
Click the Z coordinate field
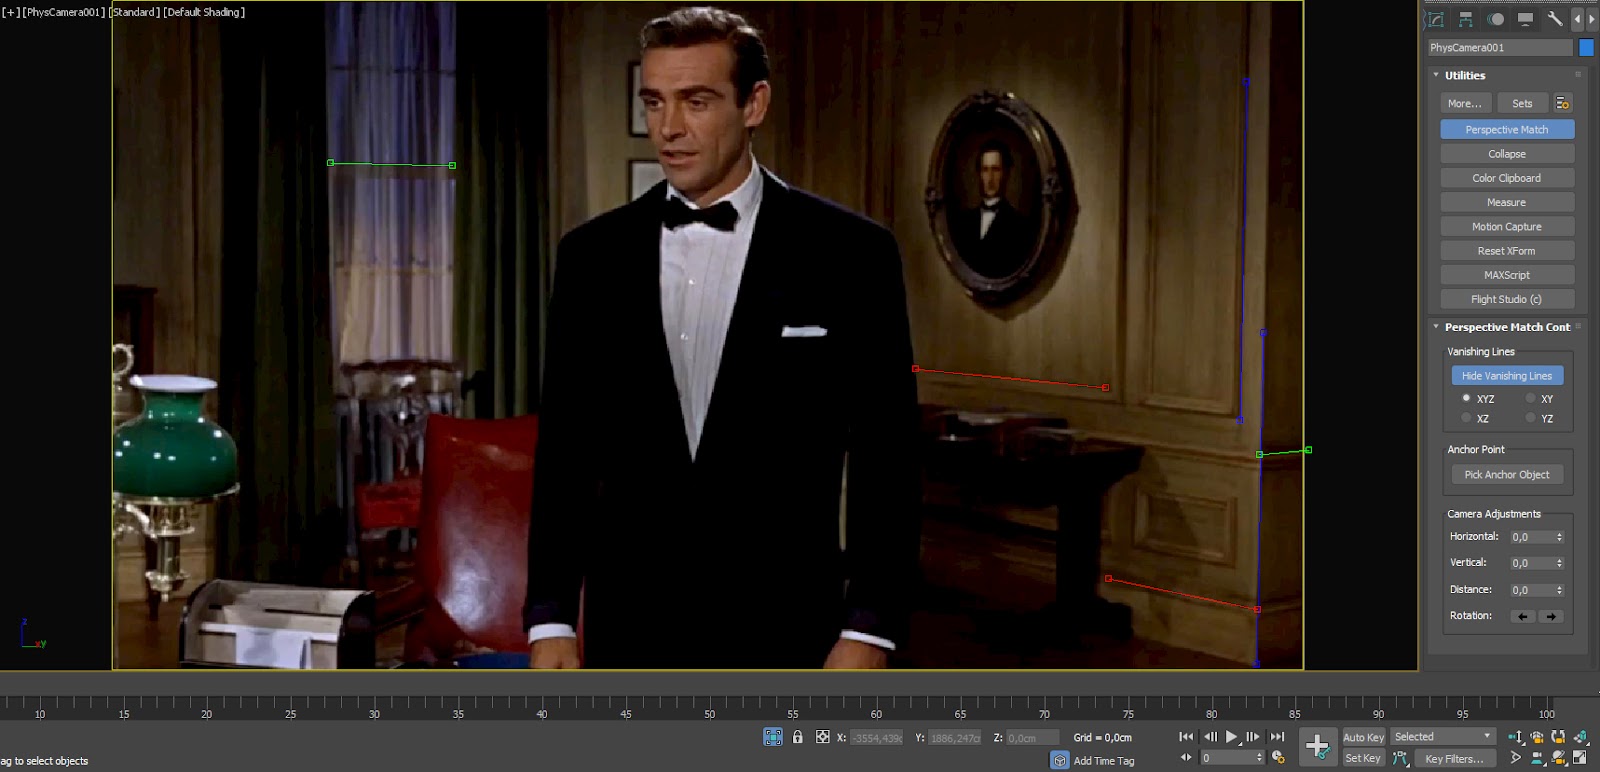(1032, 738)
